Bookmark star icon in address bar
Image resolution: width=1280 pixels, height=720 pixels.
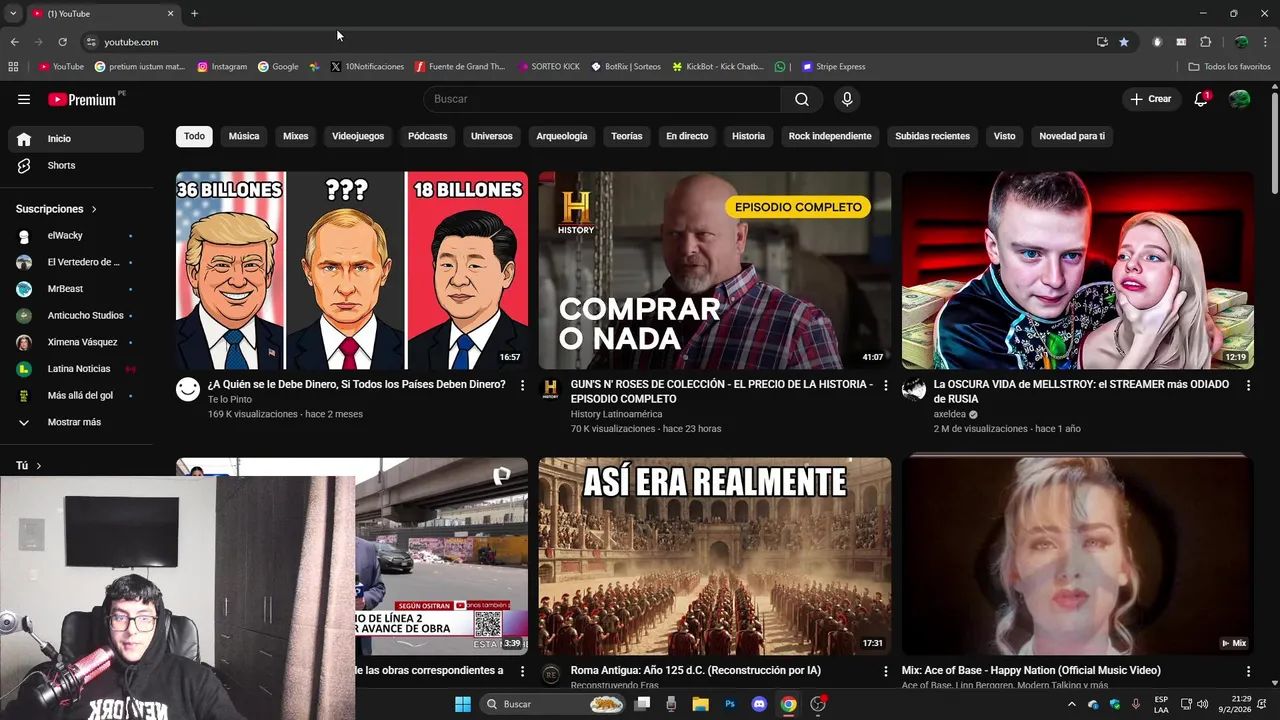pyautogui.click(x=1124, y=42)
